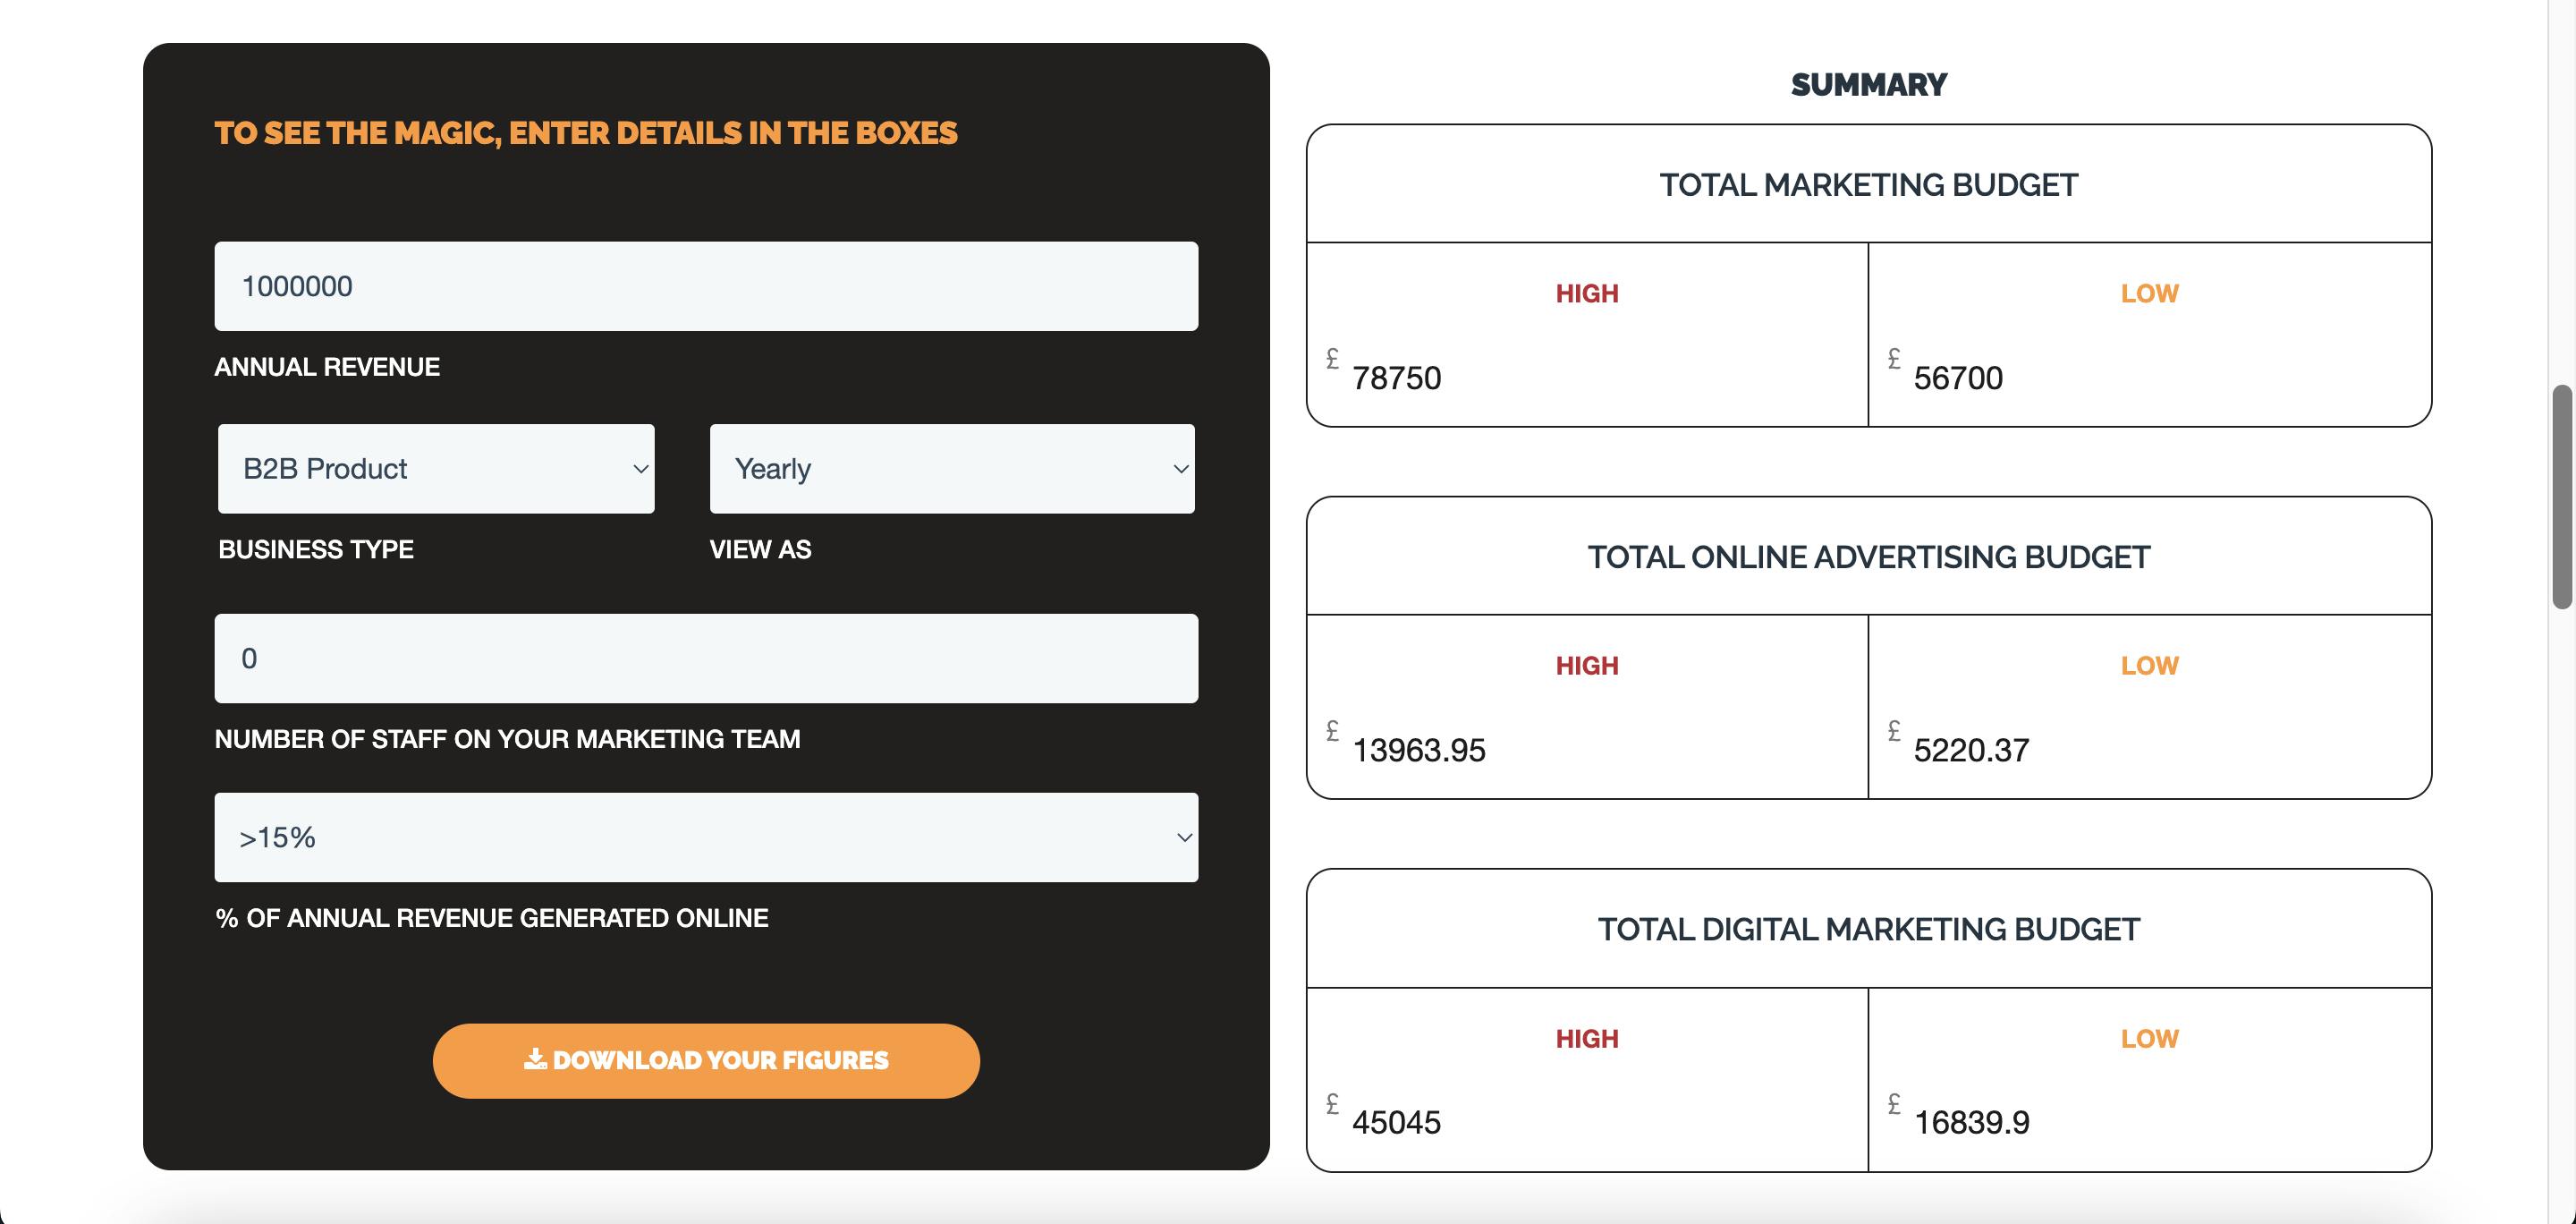The width and height of the screenshot is (2576, 1224).
Task: Open the Business Type dropdown
Action: [436, 469]
